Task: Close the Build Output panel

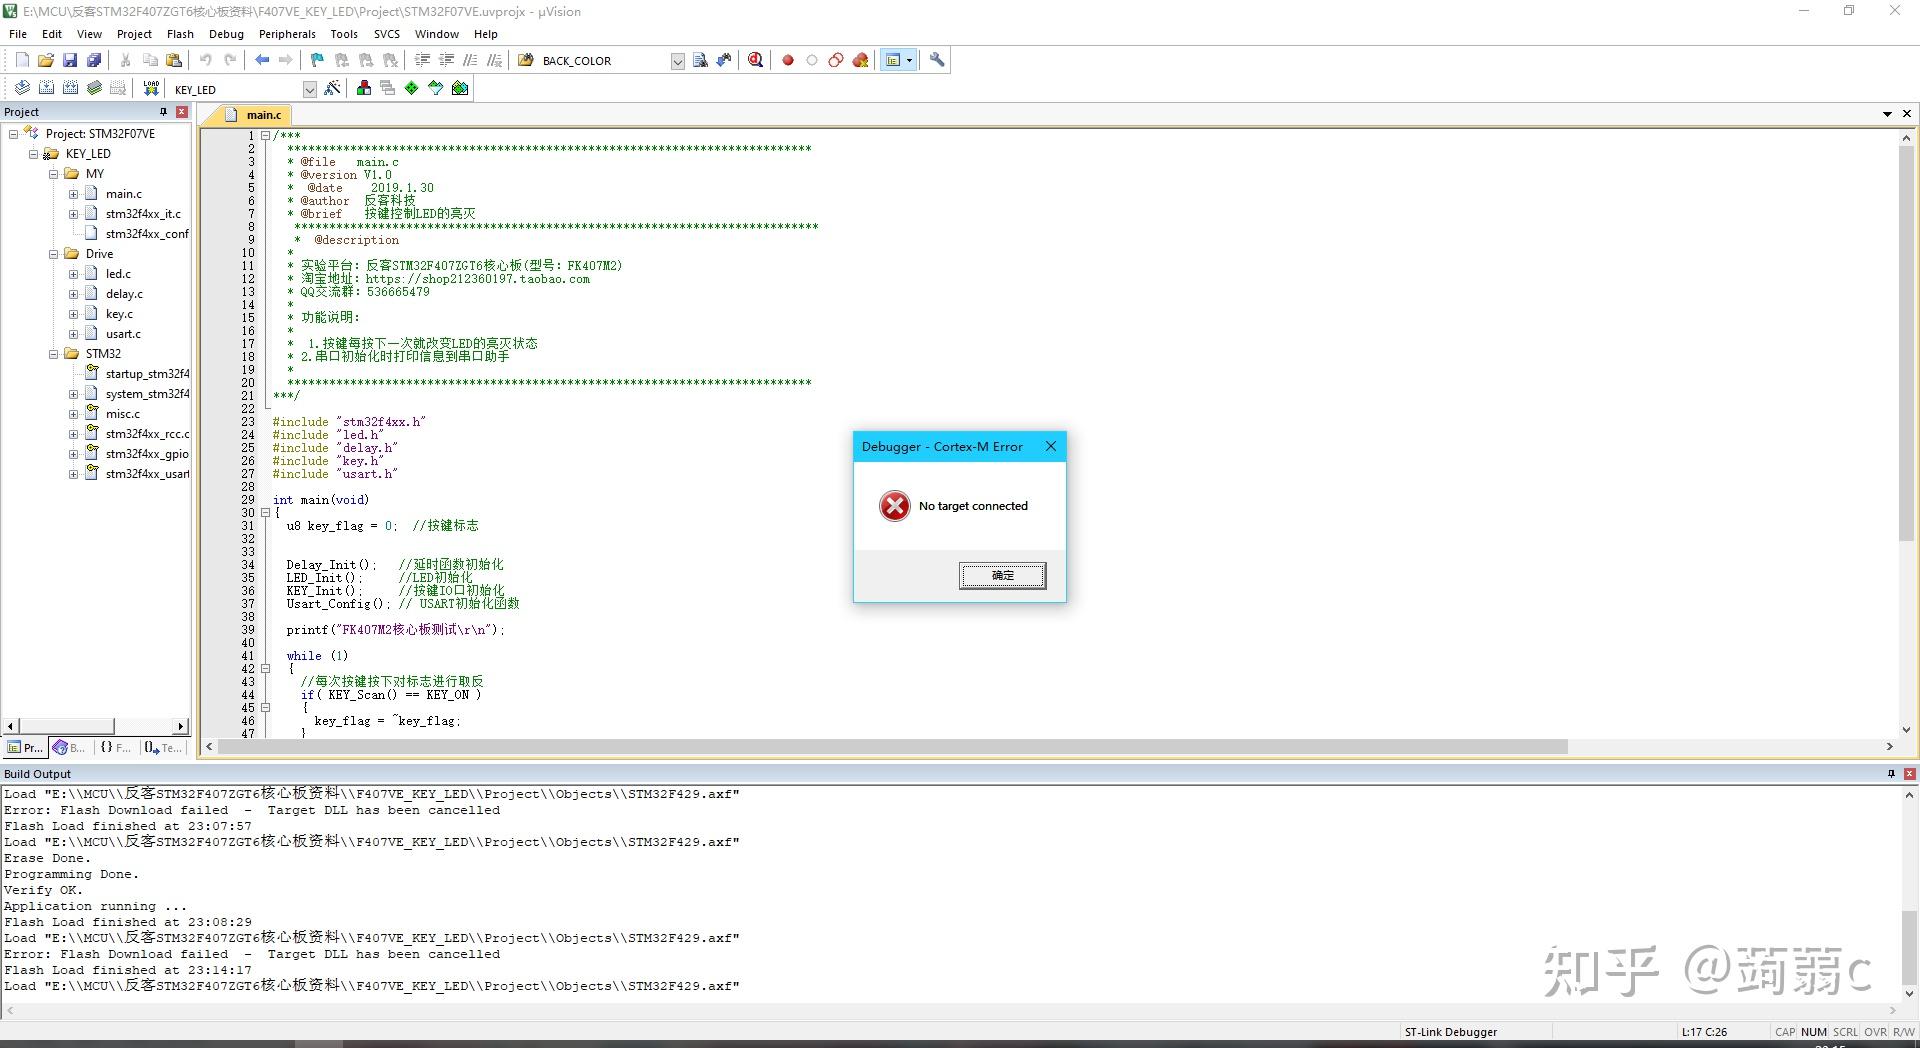Action: click(1910, 773)
